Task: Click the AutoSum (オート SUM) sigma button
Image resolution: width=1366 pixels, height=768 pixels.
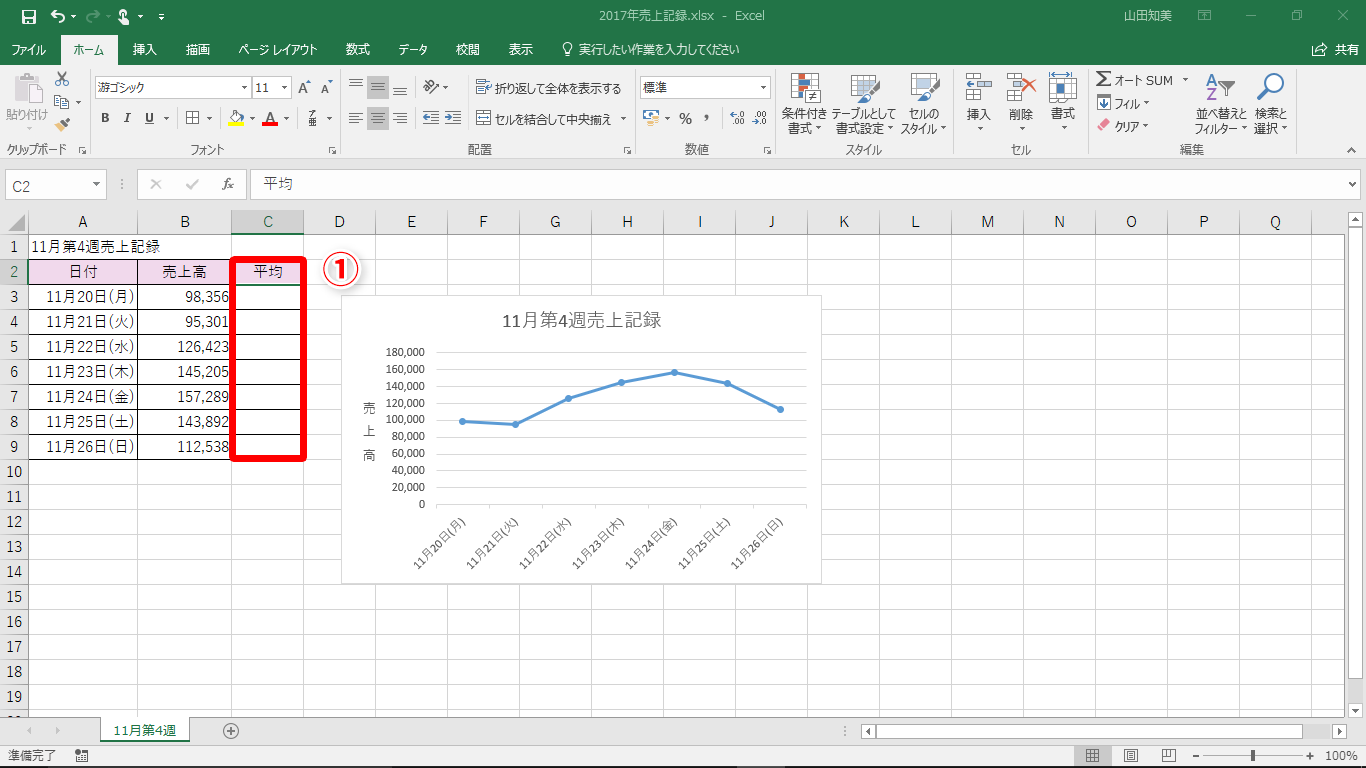Action: point(1135,80)
